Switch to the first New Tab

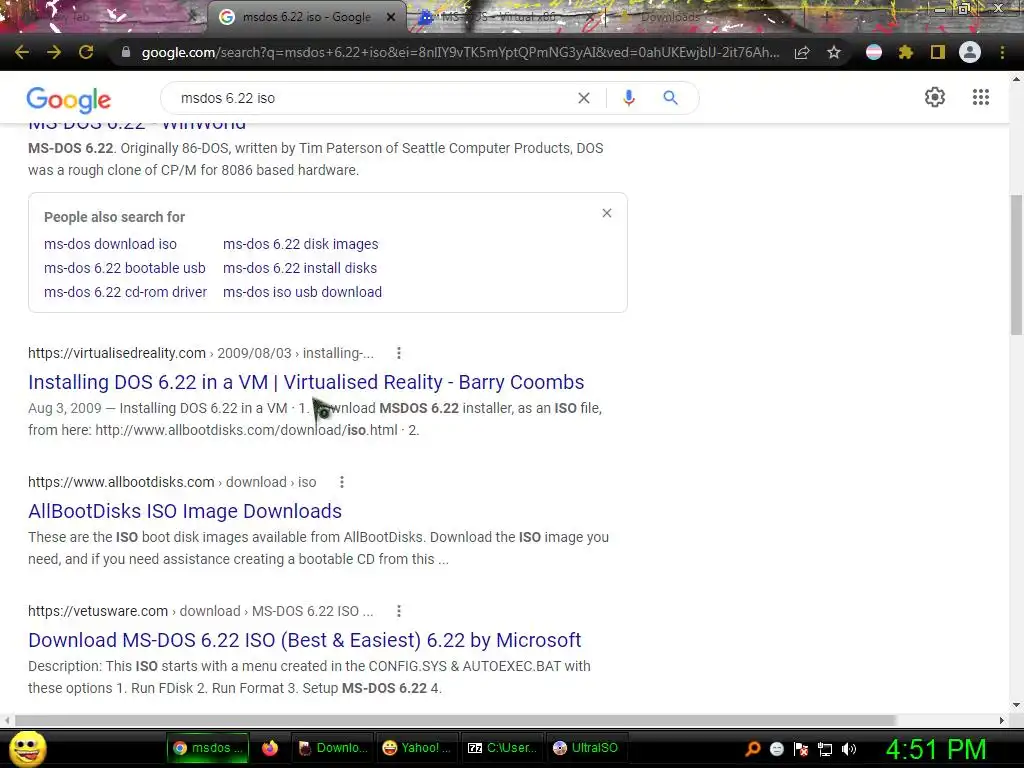pyautogui.click(x=98, y=17)
